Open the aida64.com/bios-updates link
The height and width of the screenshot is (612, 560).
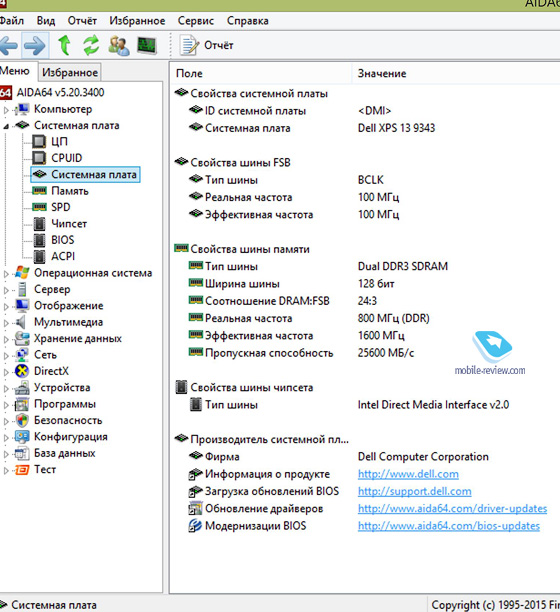click(x=449, y=526)
